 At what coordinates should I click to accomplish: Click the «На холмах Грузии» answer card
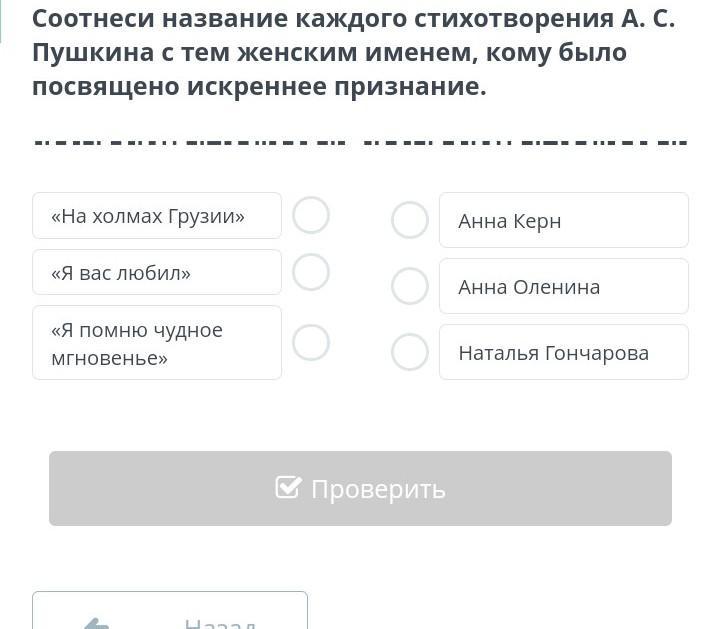[157, 216]
